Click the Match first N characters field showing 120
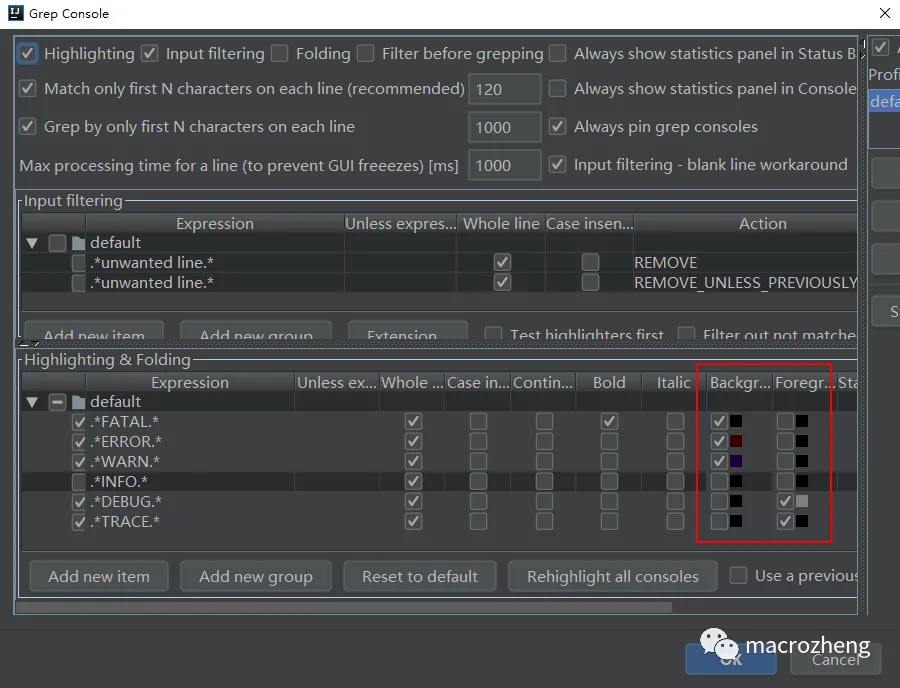900x688 pixels. click(x=505, y=89)
